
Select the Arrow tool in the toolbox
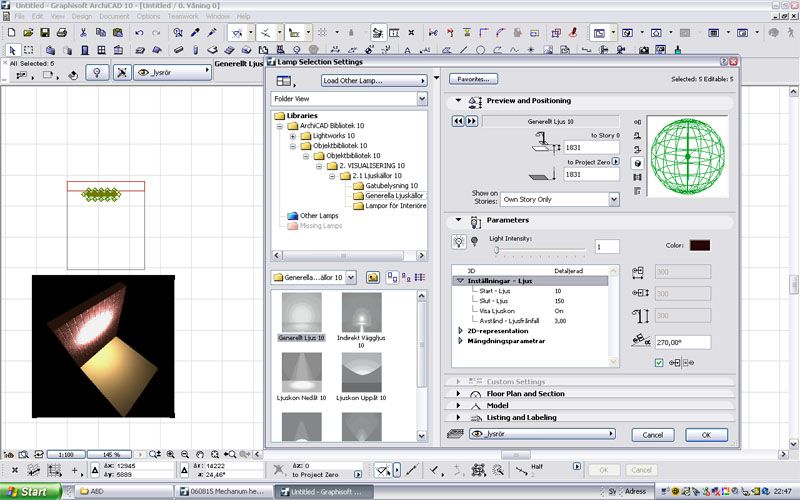click(11, 49)
